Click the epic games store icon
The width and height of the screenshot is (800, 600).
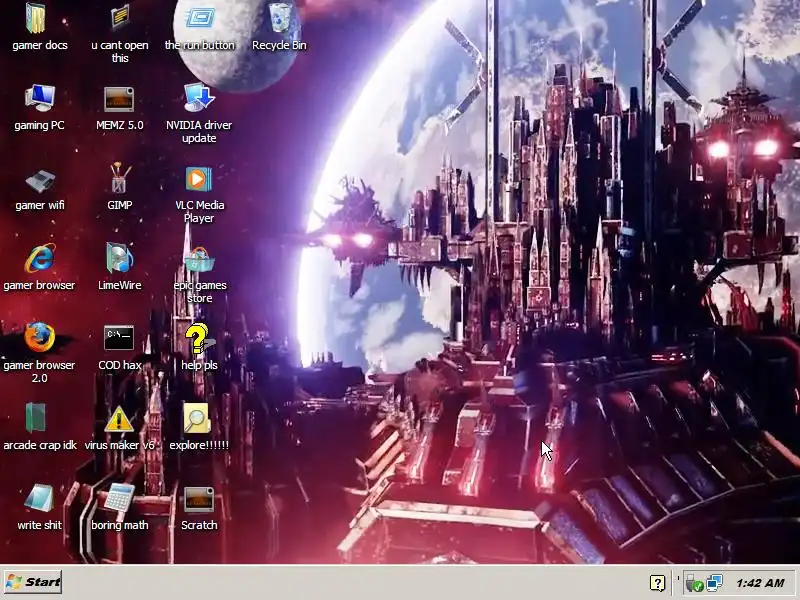coord(199,259)
